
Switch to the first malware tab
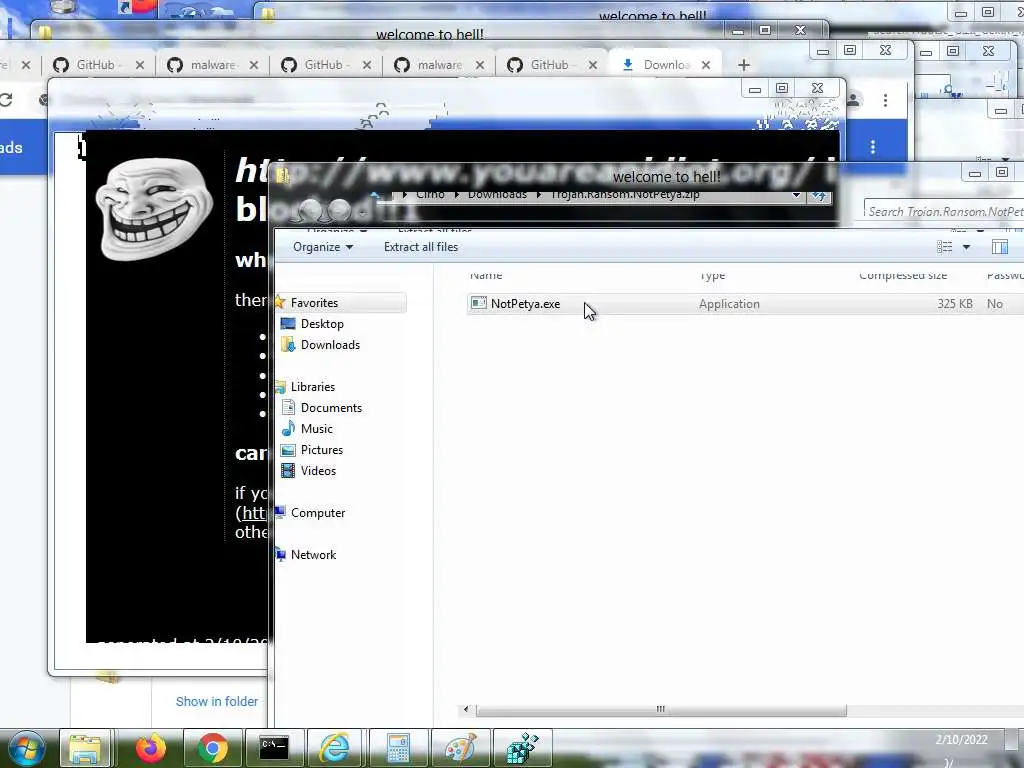coord(212,65)
